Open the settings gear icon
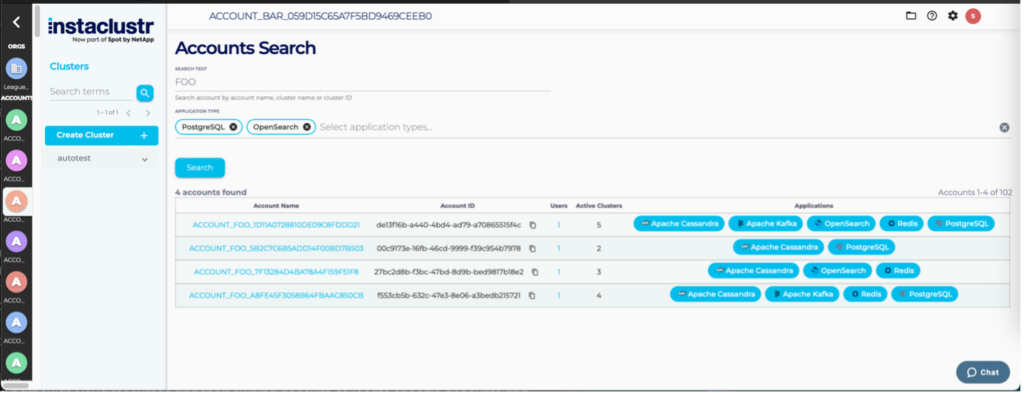1024x393 pixels. (953, 16)
